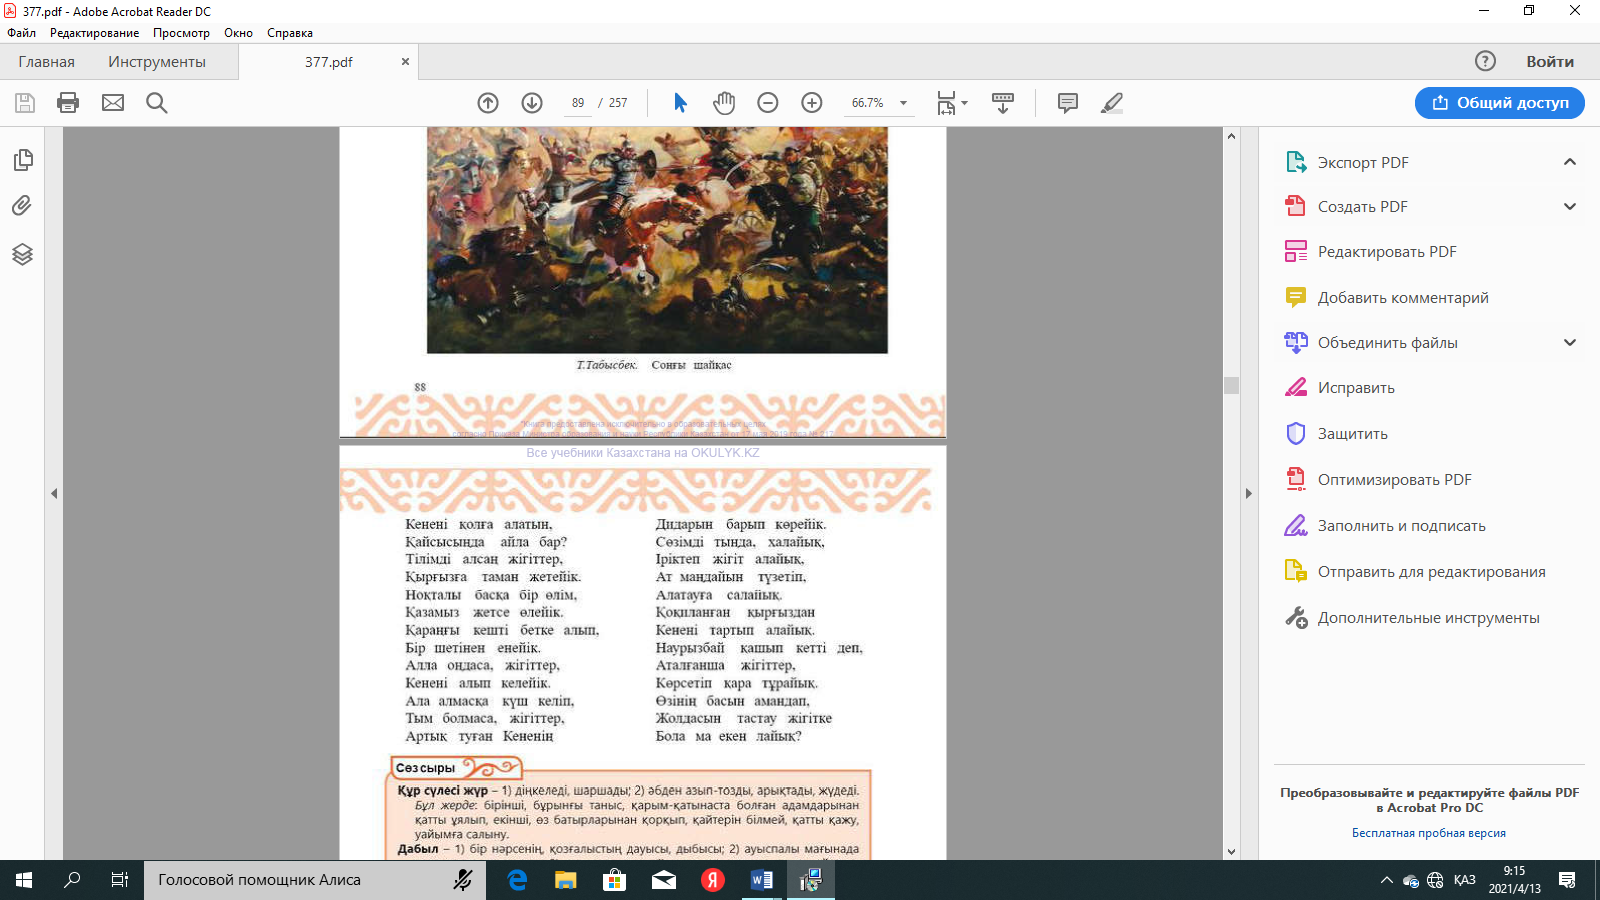The image size is (1600, 900).
Task: Select the Highlight text pen tool
Action: coord(1112,103)
